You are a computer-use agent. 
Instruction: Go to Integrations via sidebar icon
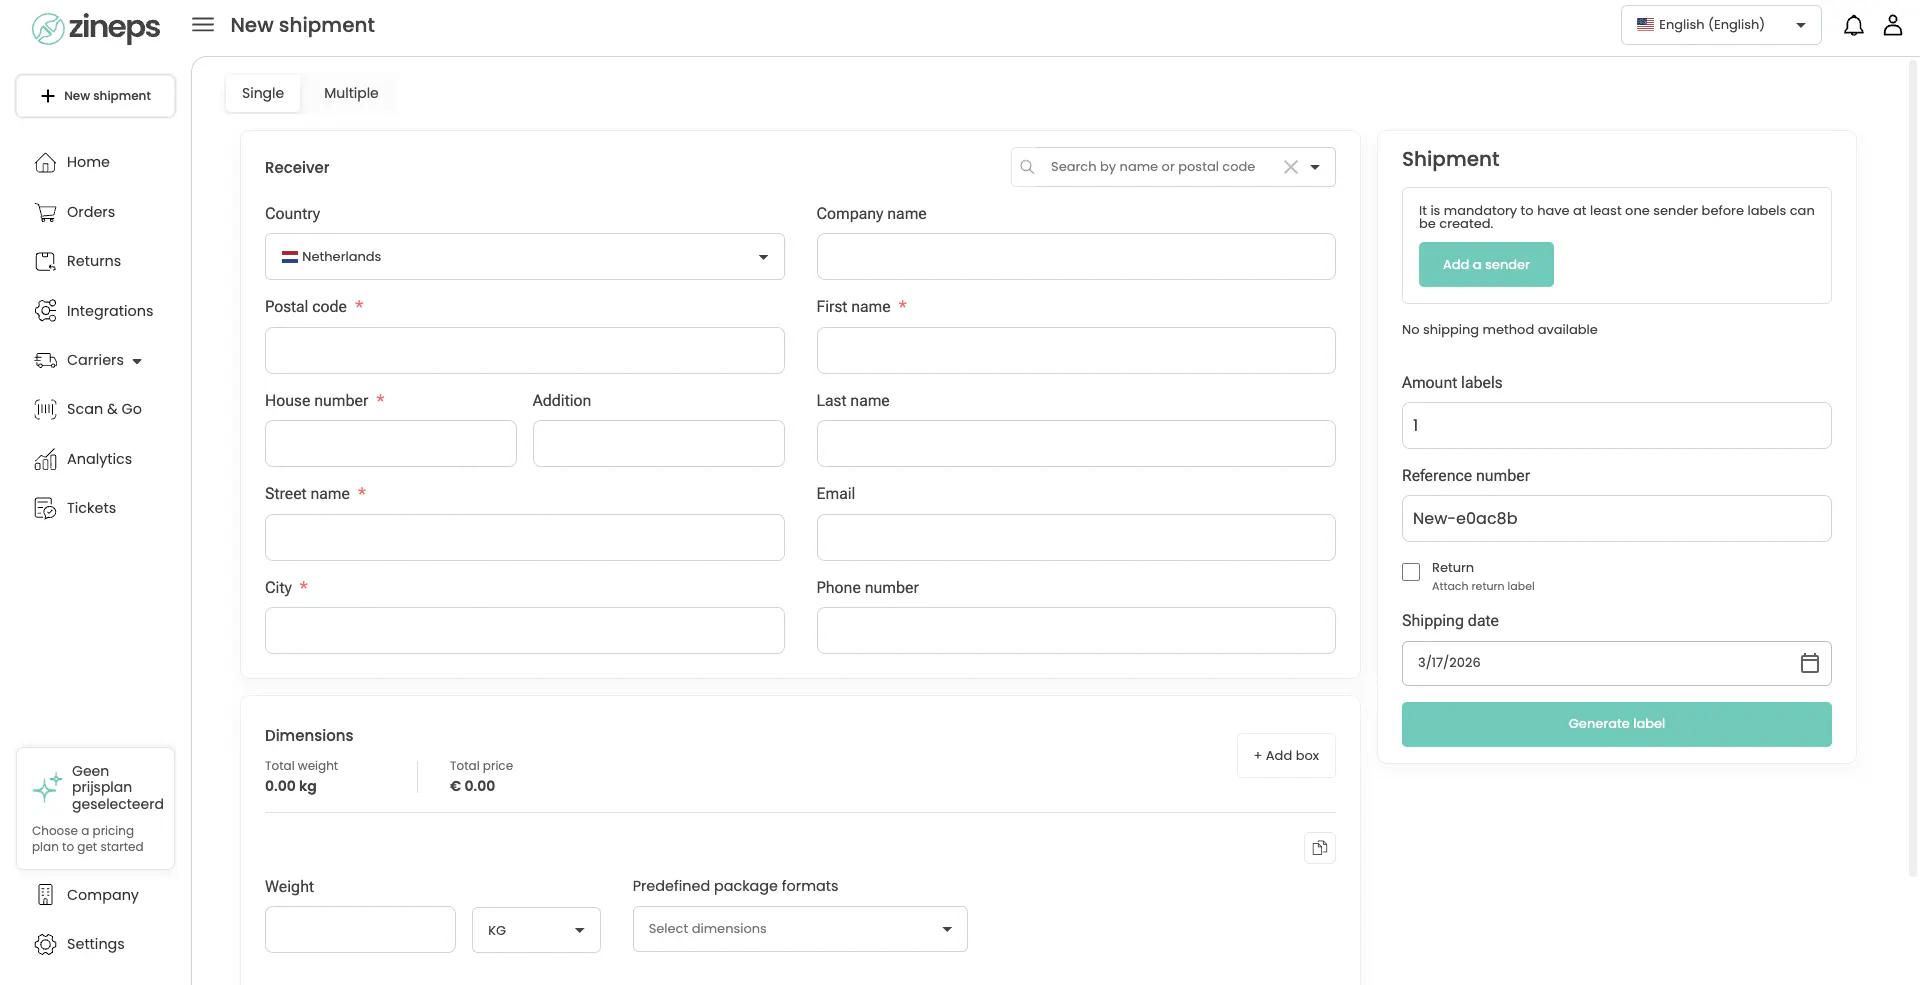coord(110,311)
